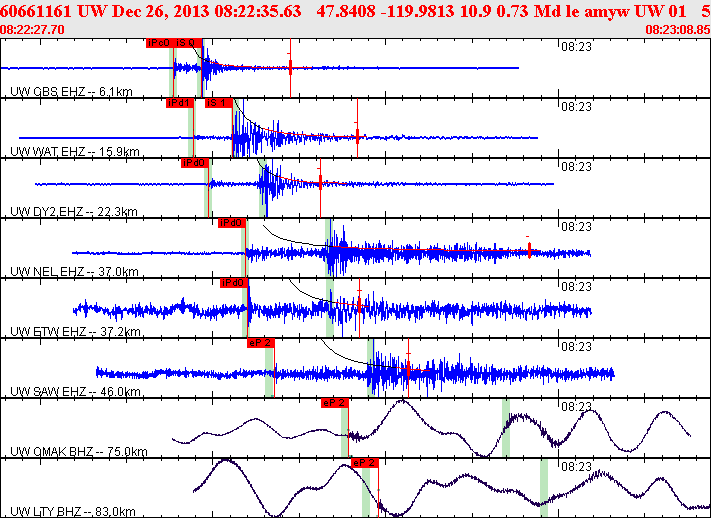The width and height of the screenshot is (711, 518).
Task: Click the 08:23 time tick on SAW trace
Action: click(576, 347)
